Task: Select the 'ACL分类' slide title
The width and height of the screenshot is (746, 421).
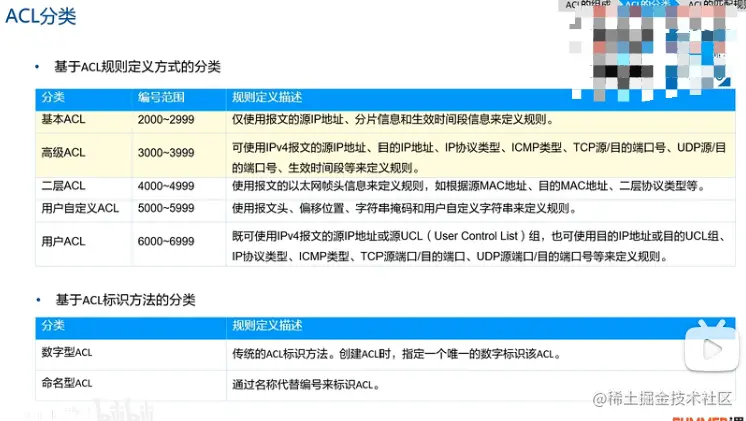Action: 40,17
